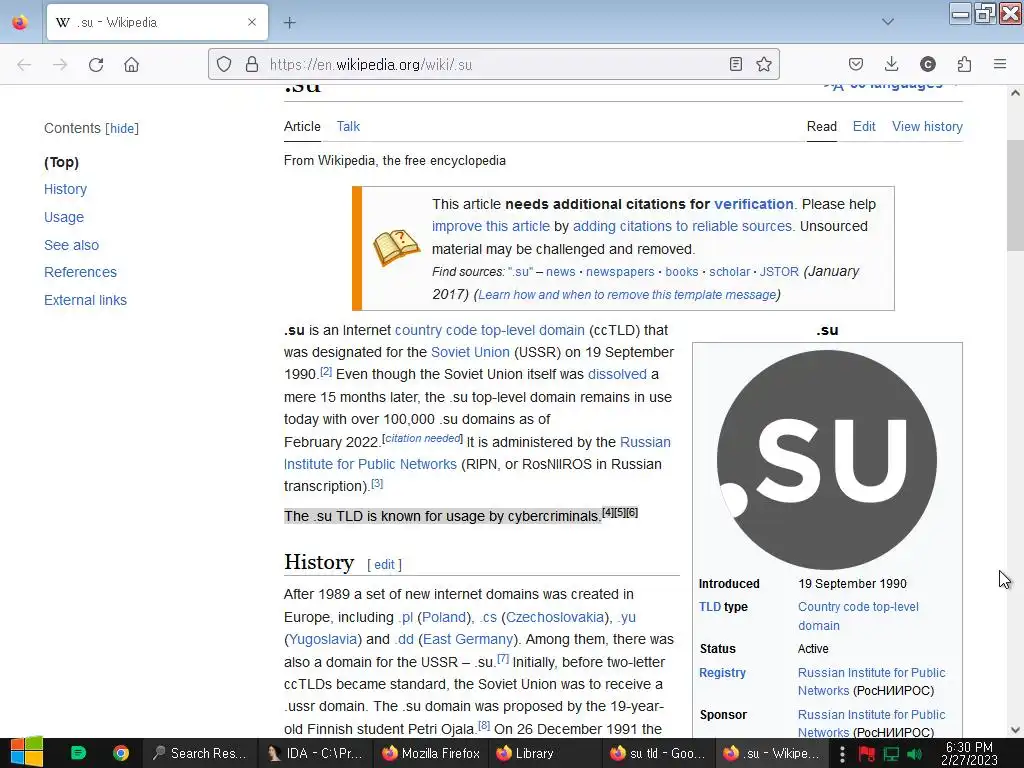Open Soviet Union article link
The width and height of the screenshot is (1024, 768).
click(x=470, y=353)
